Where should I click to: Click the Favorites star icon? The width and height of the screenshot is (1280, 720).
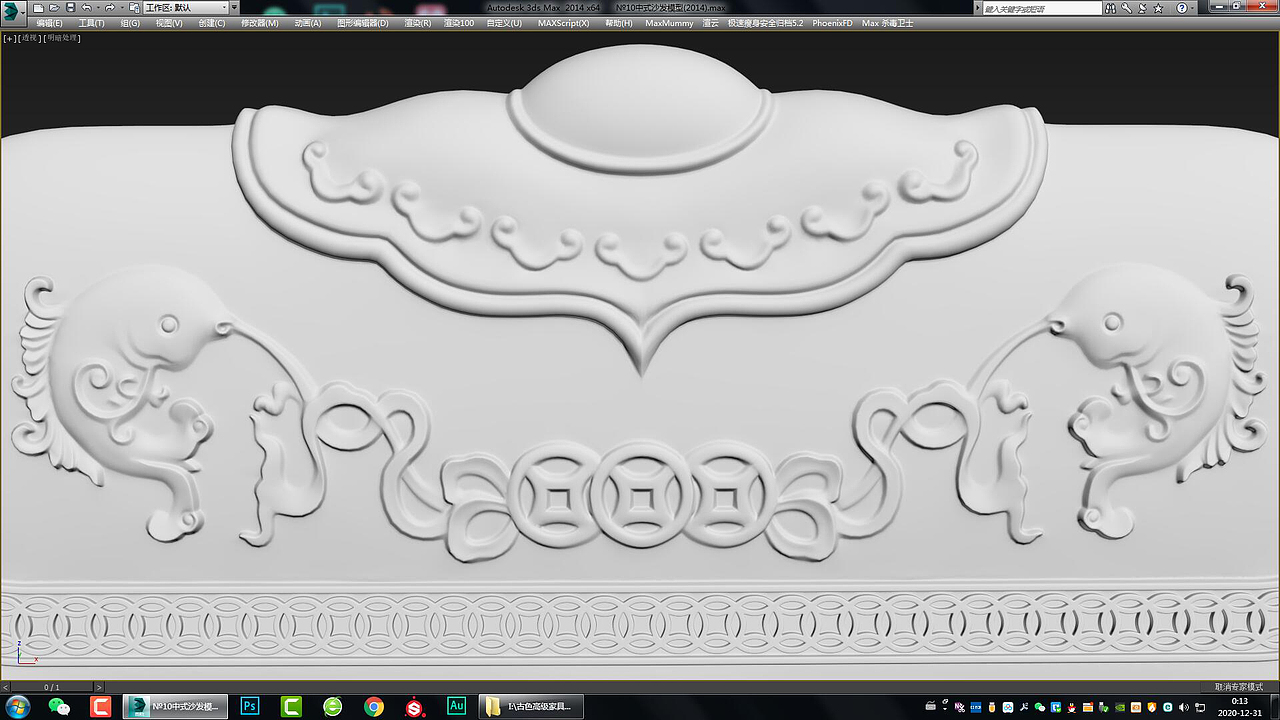pos(1158,8)
